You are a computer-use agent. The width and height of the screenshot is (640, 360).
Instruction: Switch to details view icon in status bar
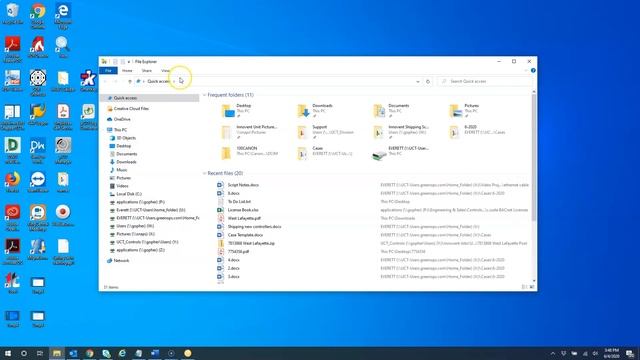pyautogui.click(x=524, y=287)
